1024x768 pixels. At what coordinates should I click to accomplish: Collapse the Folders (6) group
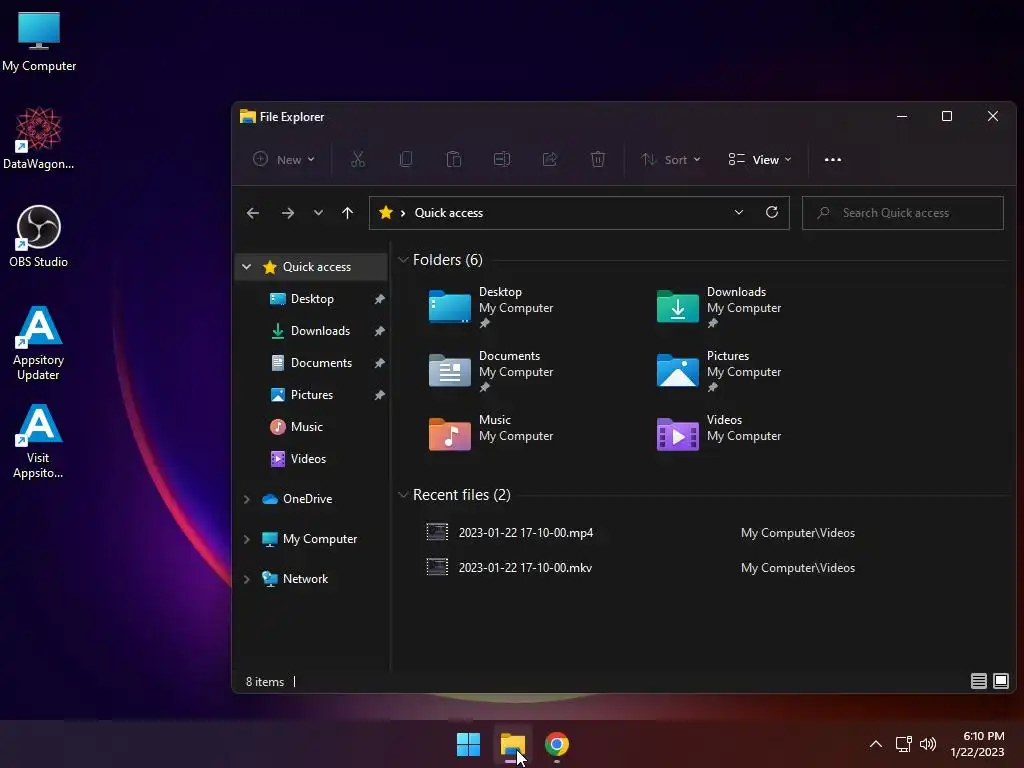[403, 260]
